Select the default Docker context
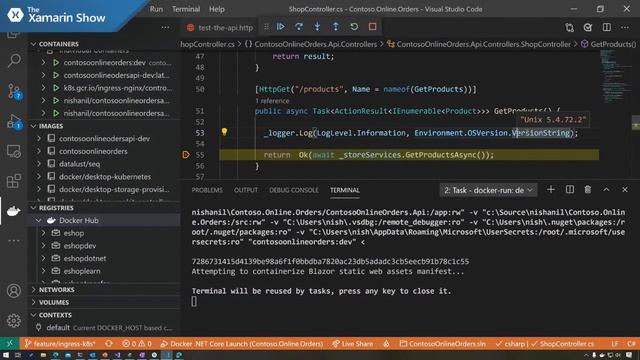Image resolution: width=640 pixels, height=360 pixels. click(x=104, y=327)
